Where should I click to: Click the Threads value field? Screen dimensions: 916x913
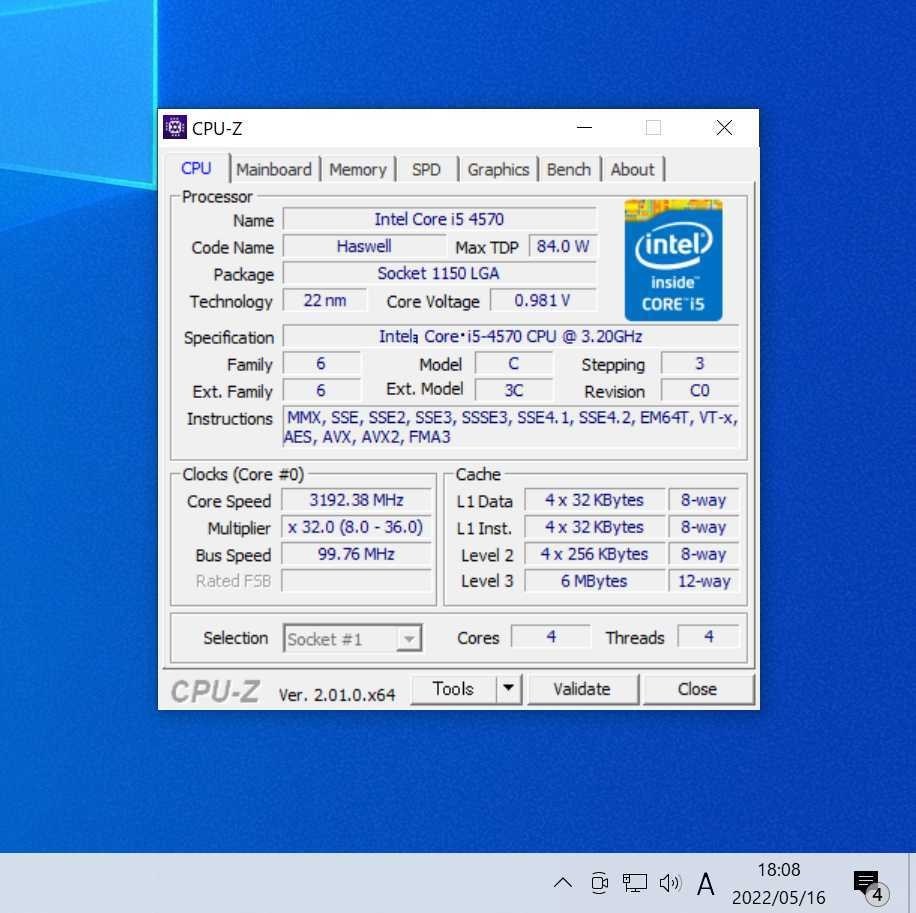[708, 636]
